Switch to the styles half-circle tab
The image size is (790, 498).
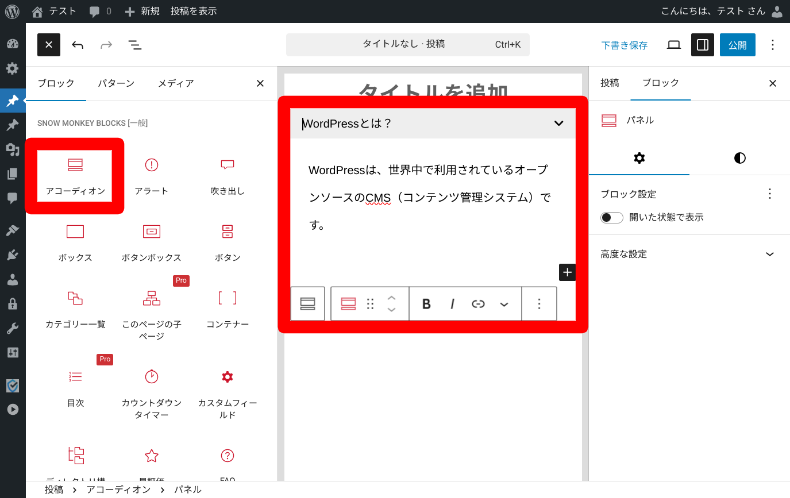(739, 158)
